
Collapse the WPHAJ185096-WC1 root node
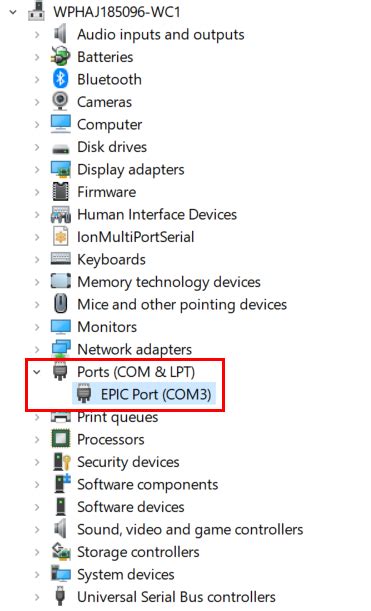(x=13, y=12)
